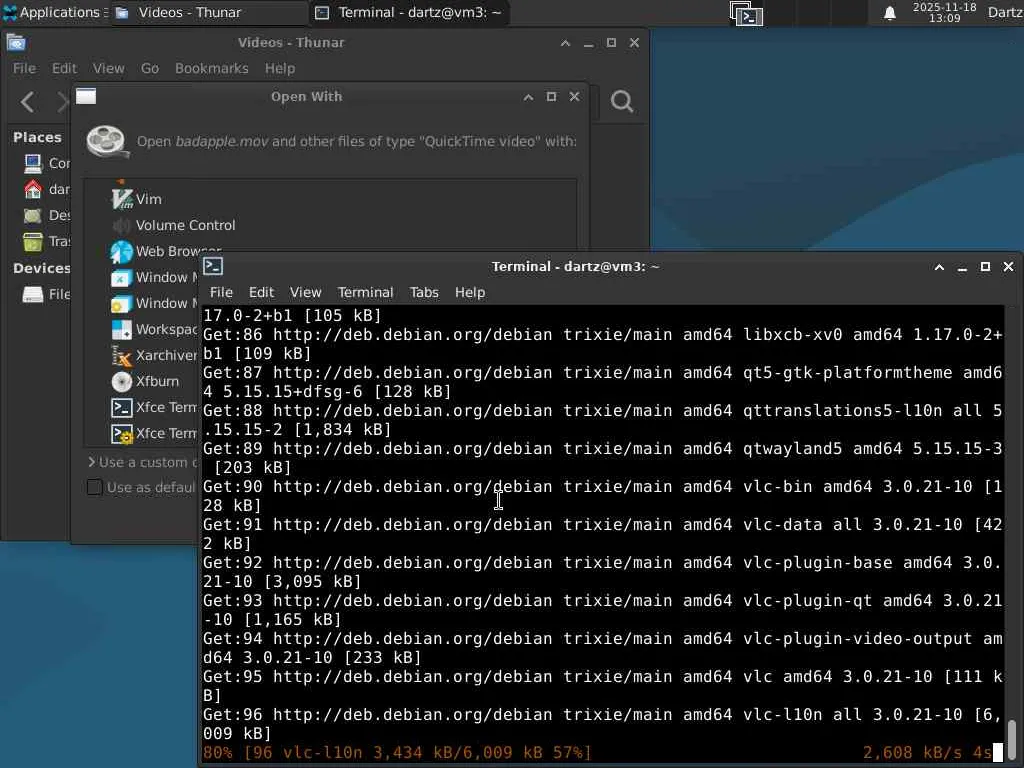Select the Xfce Terminal settings entry icon
1024x768 pixels.
121,434
